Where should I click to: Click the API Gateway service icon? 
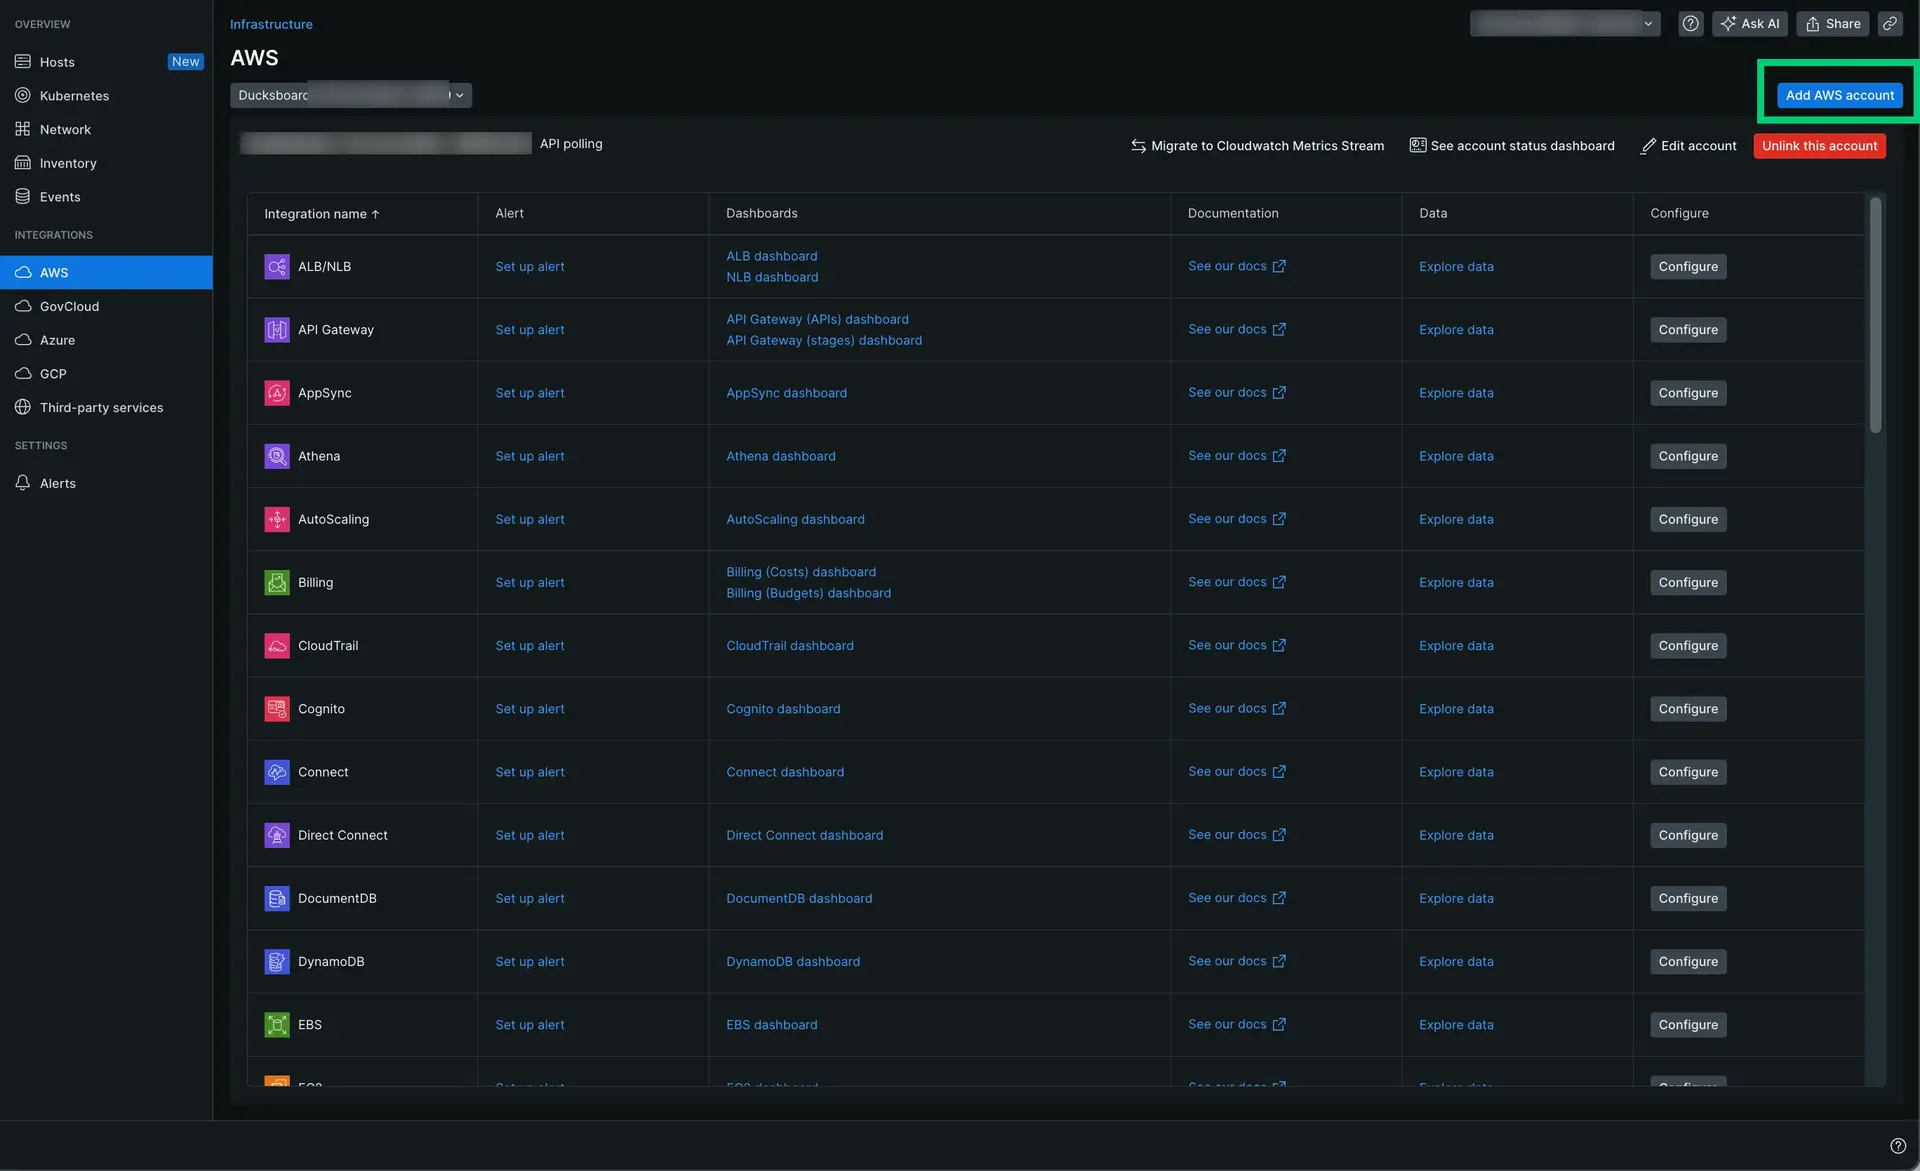[x=277, y=330]
